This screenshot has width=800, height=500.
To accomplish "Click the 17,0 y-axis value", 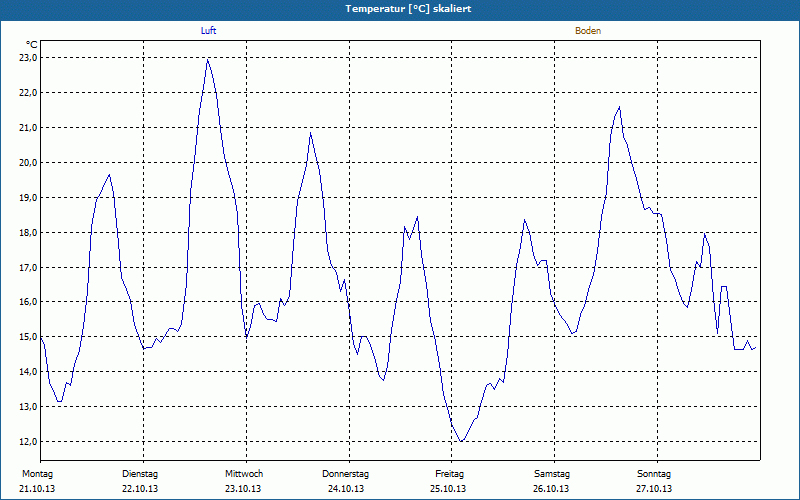I will pyautogui.click(x=28, y=267).
